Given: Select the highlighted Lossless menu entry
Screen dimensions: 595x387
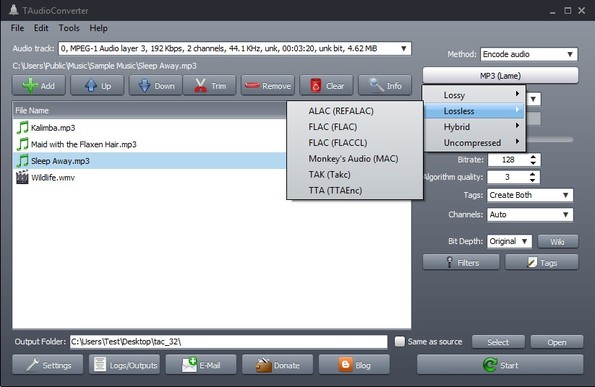Looking at the screenshot, I should [x=474, y=111].
